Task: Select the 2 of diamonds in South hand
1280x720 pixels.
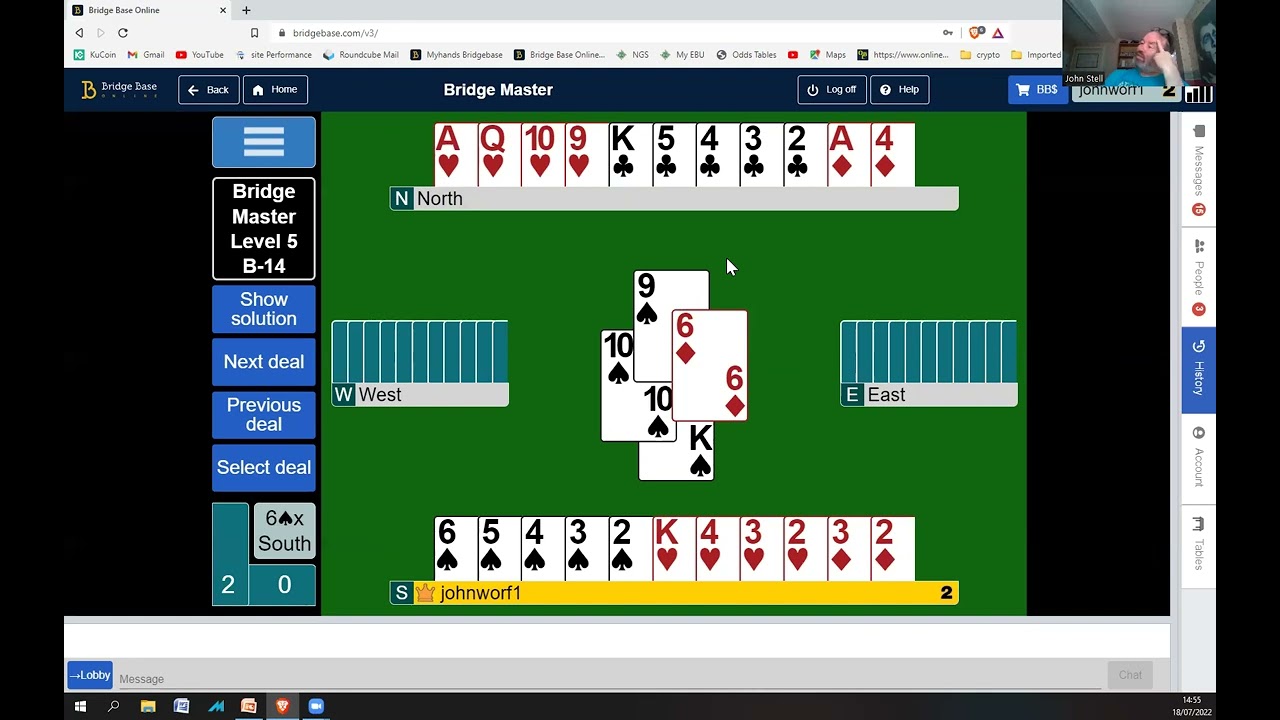Action: [893, 548]
